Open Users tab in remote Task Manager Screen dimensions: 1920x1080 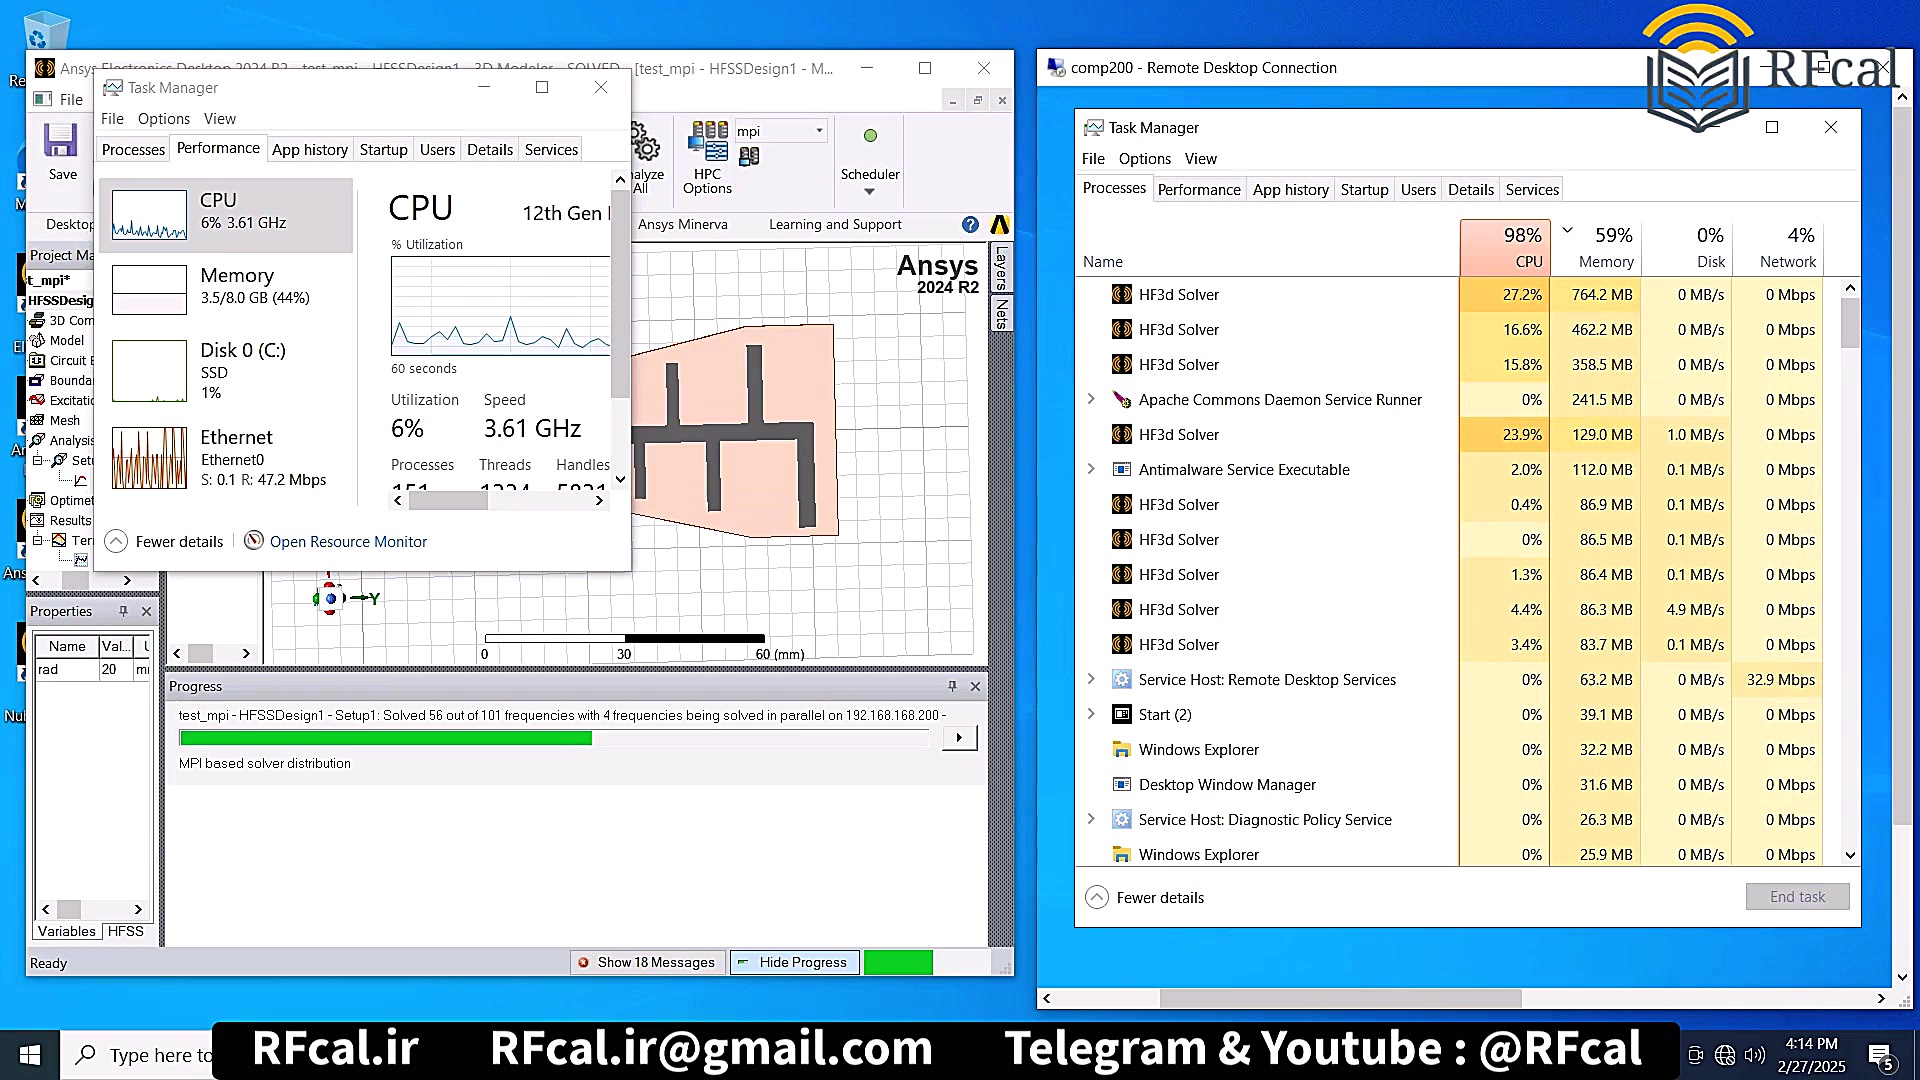(1418, 189)
